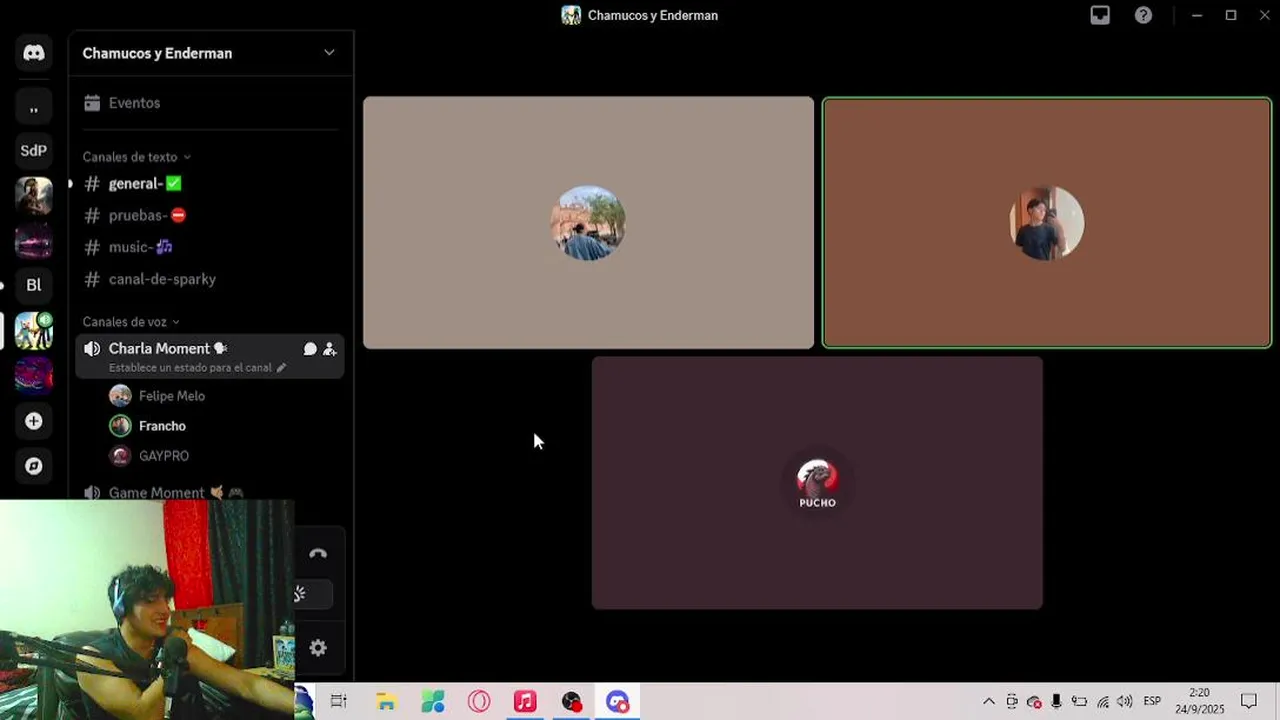Select user Felipe Melo in voice list
This screenshot has height=720, width=1280.
pyautogui.click(x=172, y=396)
